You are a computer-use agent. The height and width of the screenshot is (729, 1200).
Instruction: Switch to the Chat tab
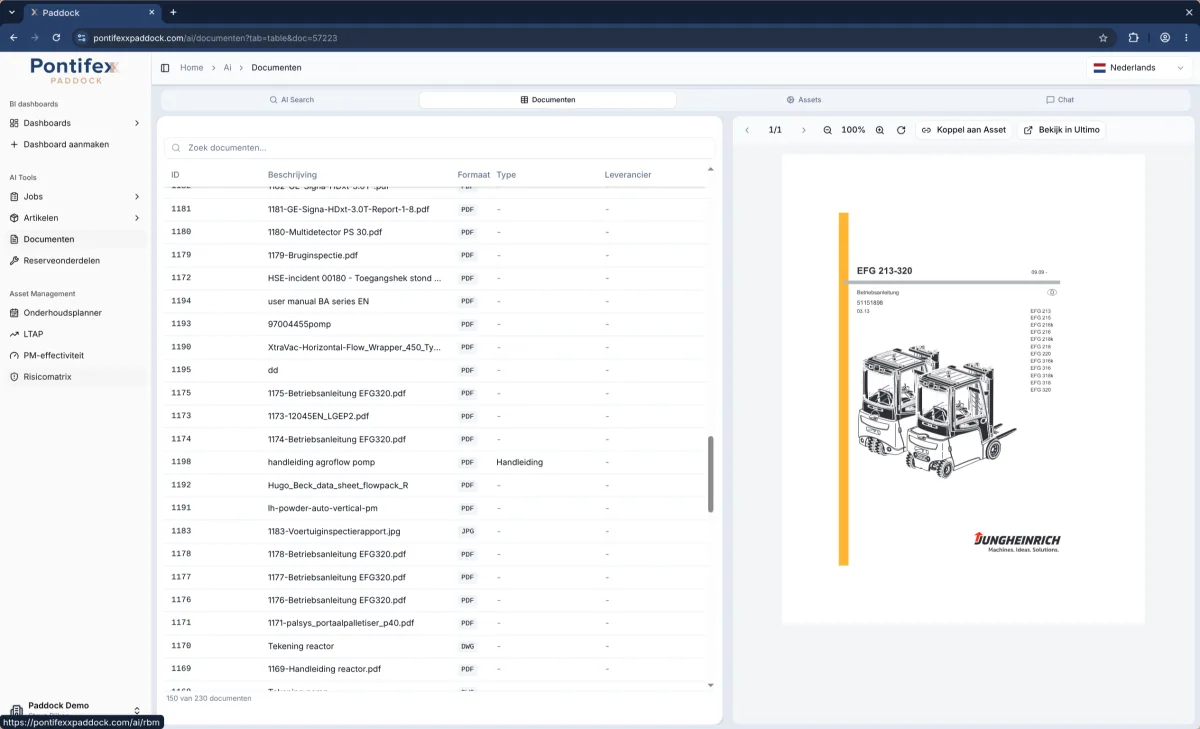pyautogui.click(x=1060, y=100)
